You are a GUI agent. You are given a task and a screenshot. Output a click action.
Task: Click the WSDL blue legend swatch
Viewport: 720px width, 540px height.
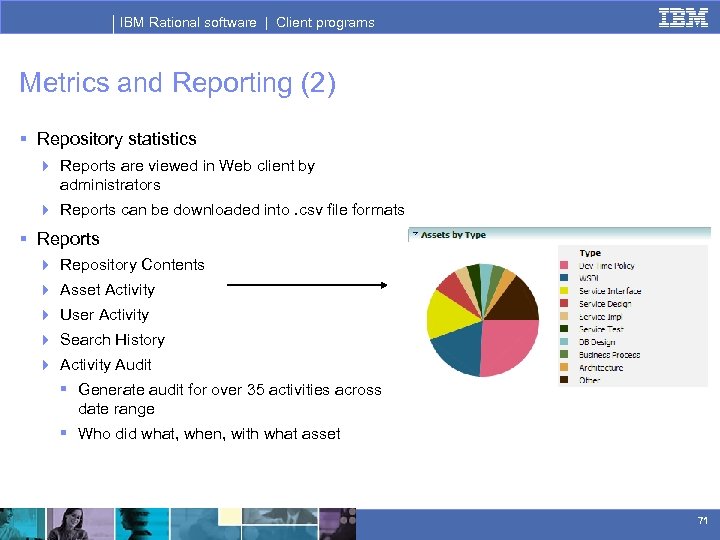[564, 278]
